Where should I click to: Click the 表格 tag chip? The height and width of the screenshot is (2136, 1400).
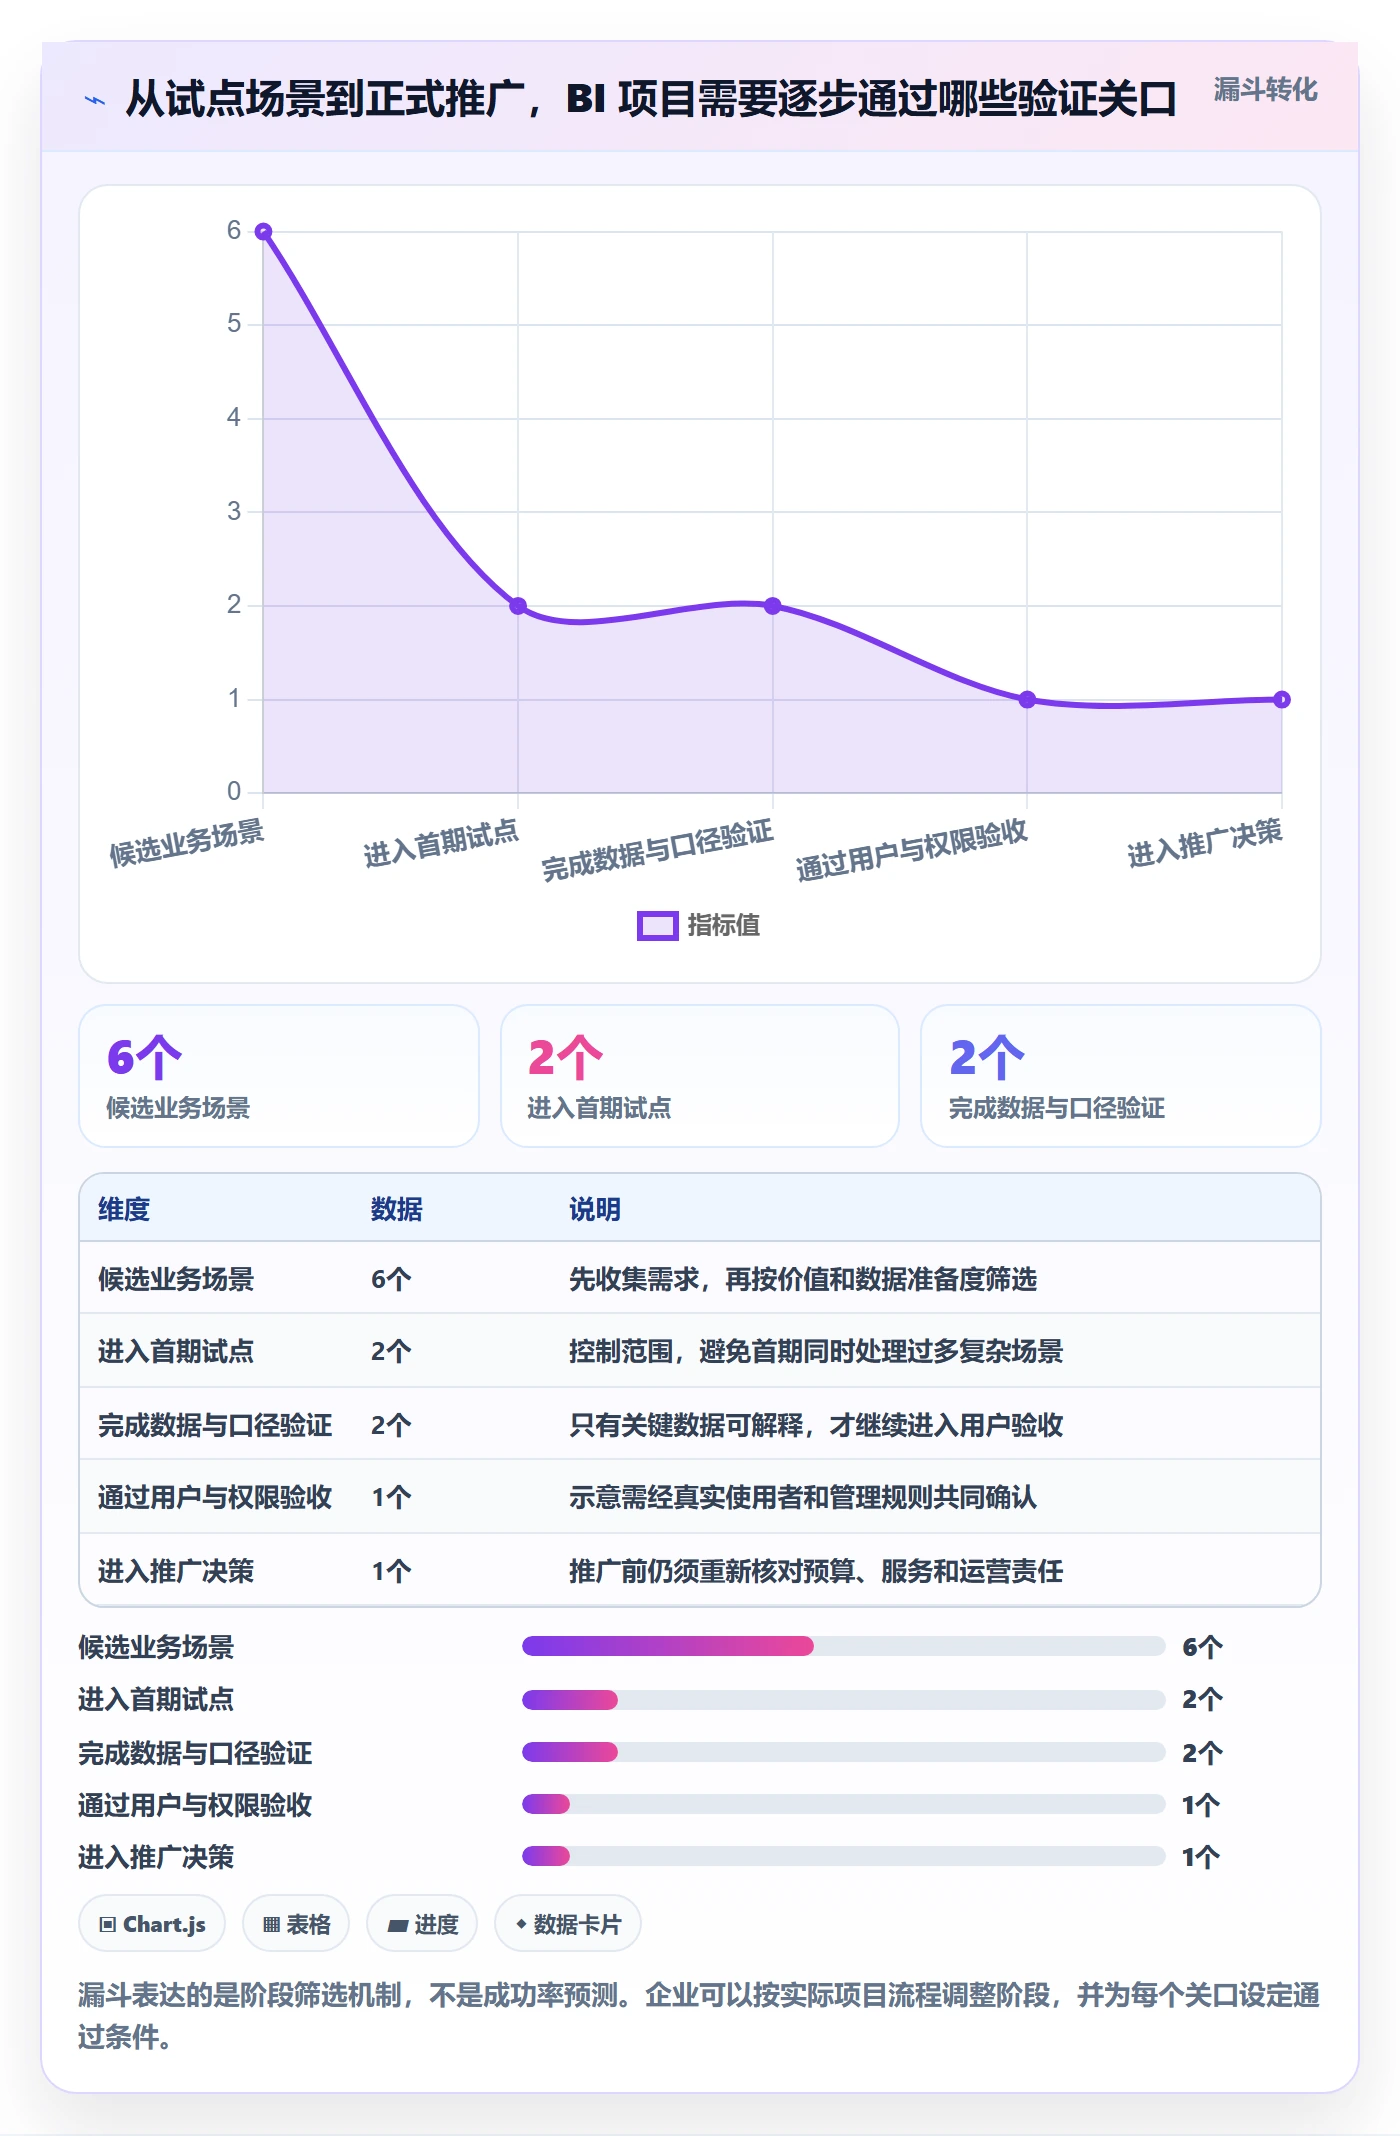tap(296, 1923)
